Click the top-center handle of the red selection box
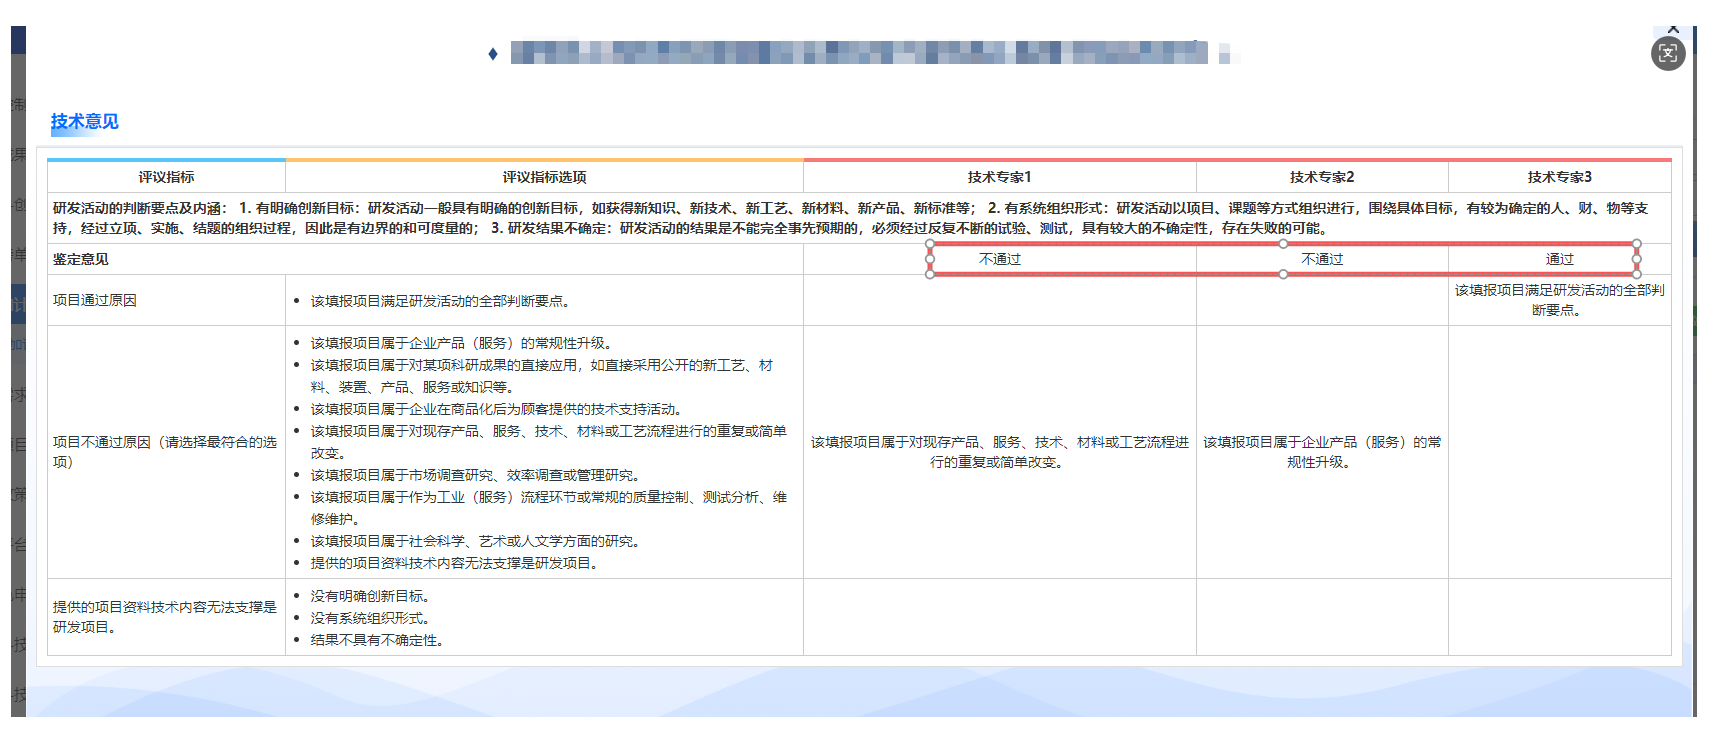This screenshot has height=736, width=1723. (x=1283, y=244)
